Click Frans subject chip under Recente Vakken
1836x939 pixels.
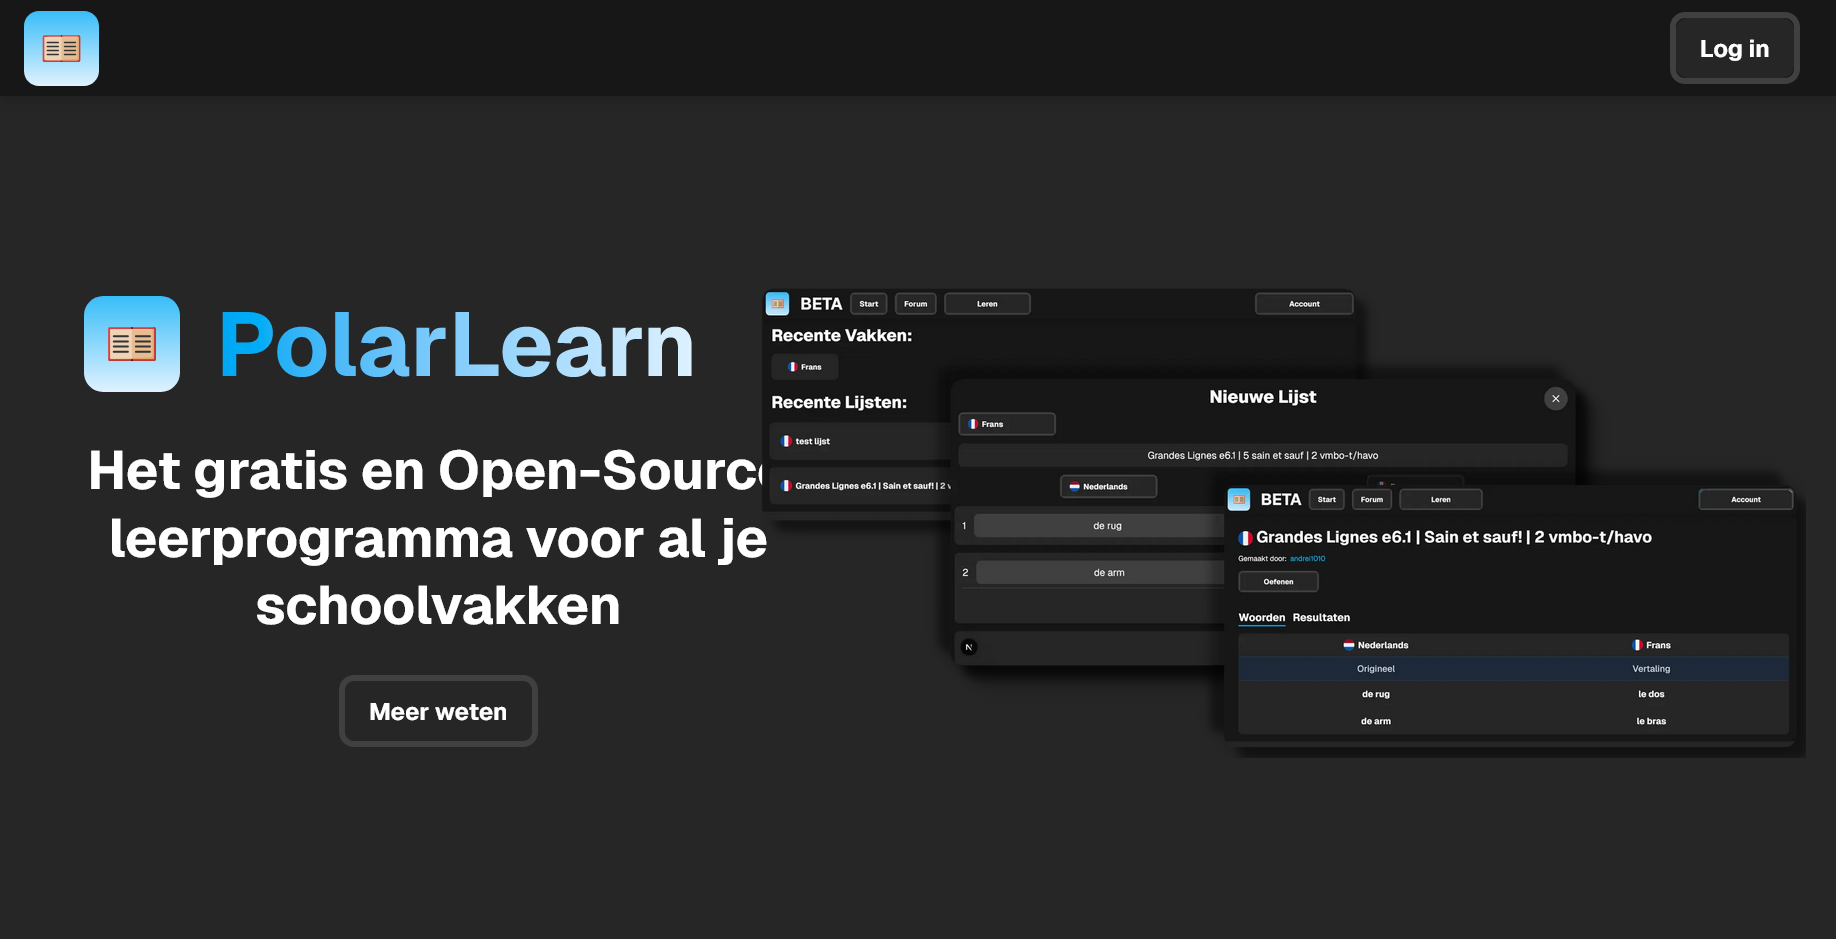tap(805, 367)
